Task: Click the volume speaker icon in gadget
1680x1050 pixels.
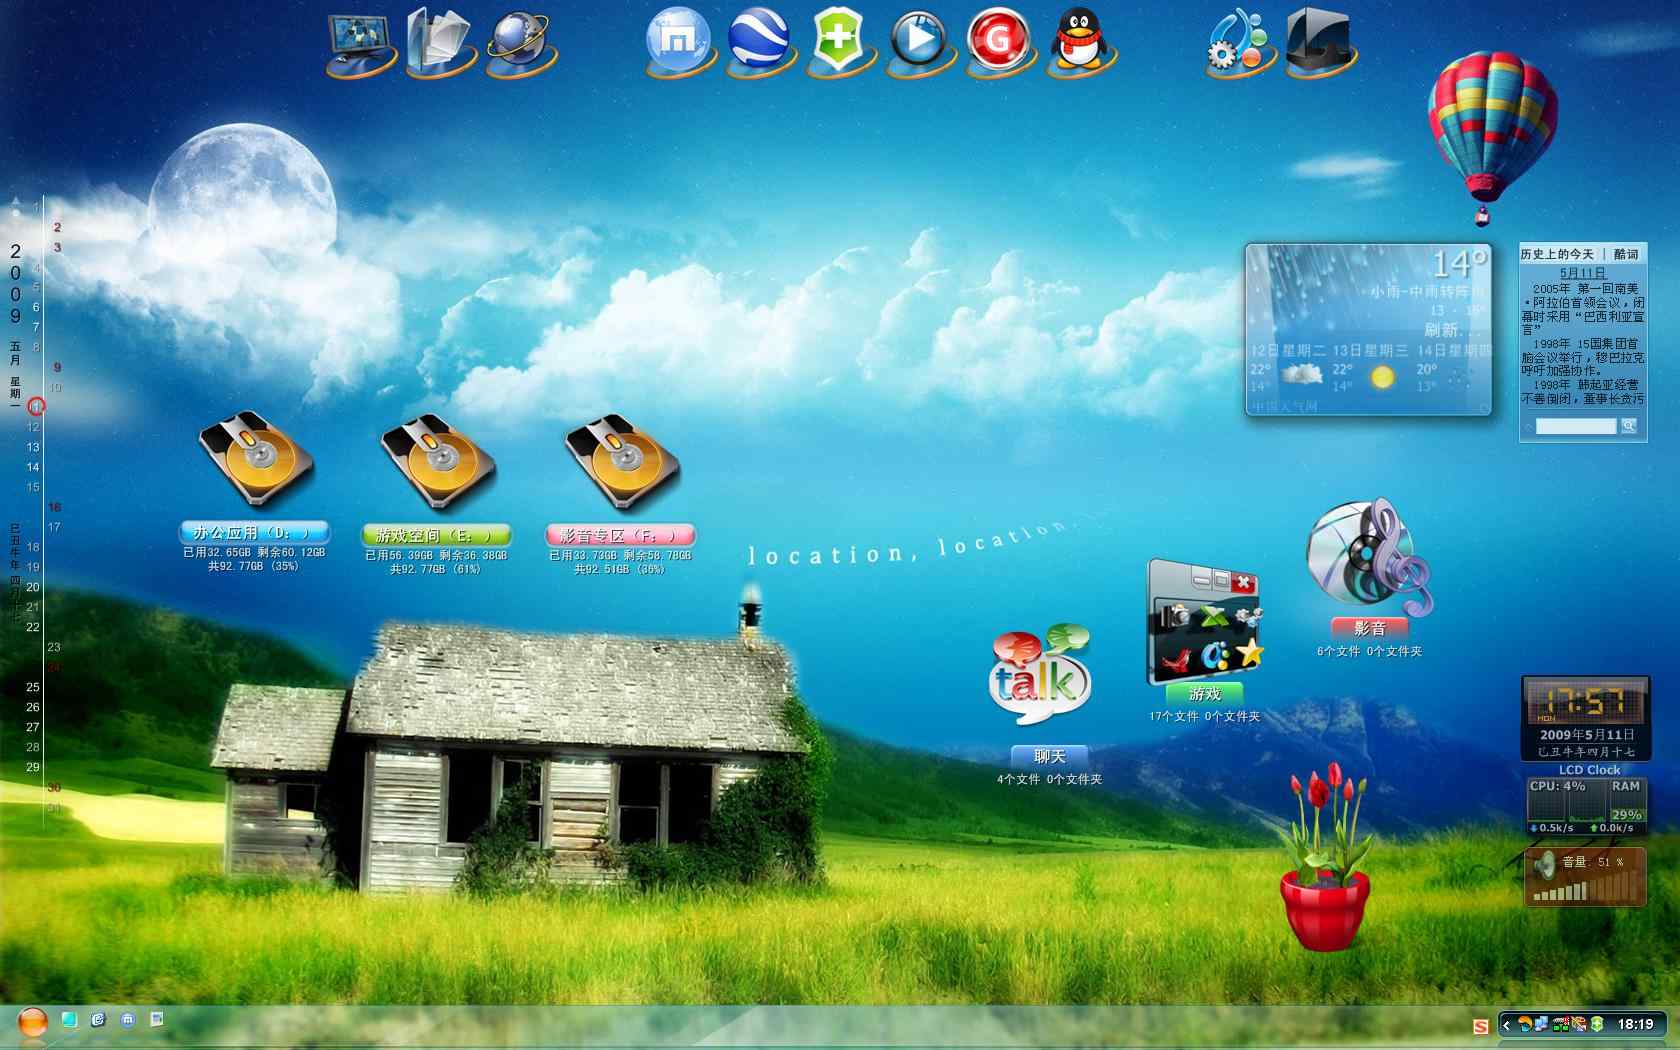Action: pos(1545,864)
